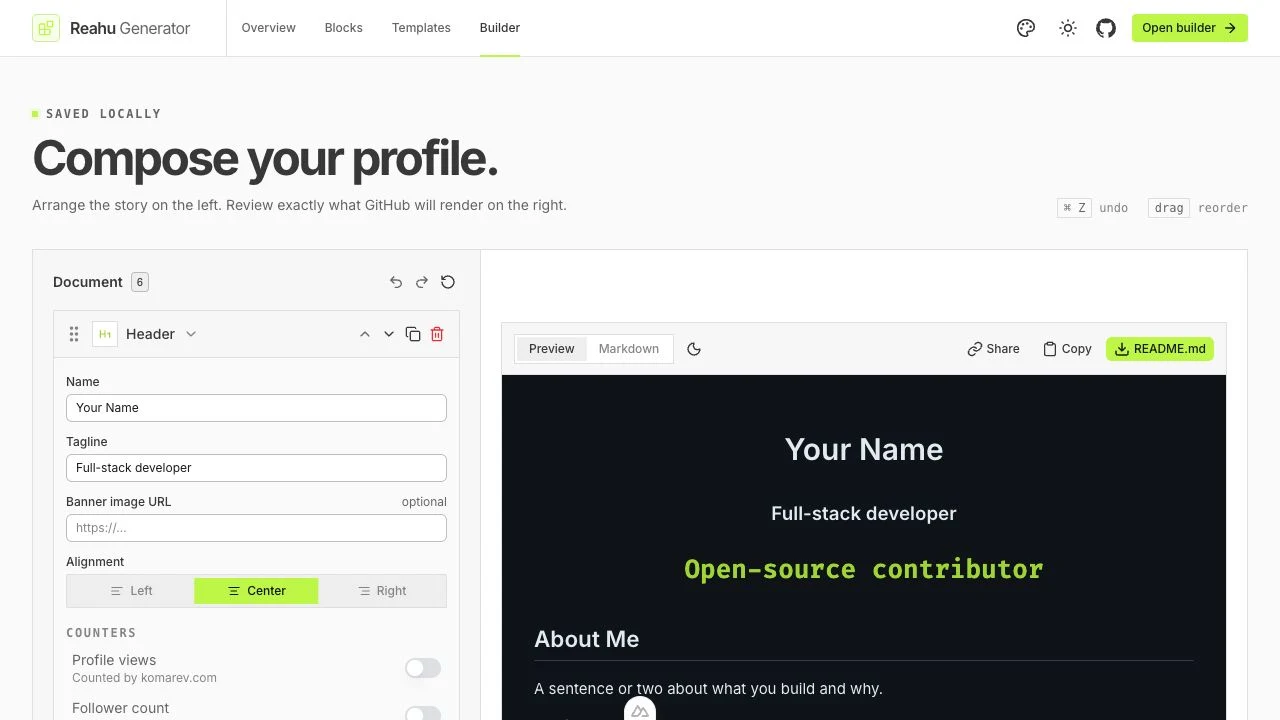
Task: Set alignment to Left
Action: click(132, 591)
